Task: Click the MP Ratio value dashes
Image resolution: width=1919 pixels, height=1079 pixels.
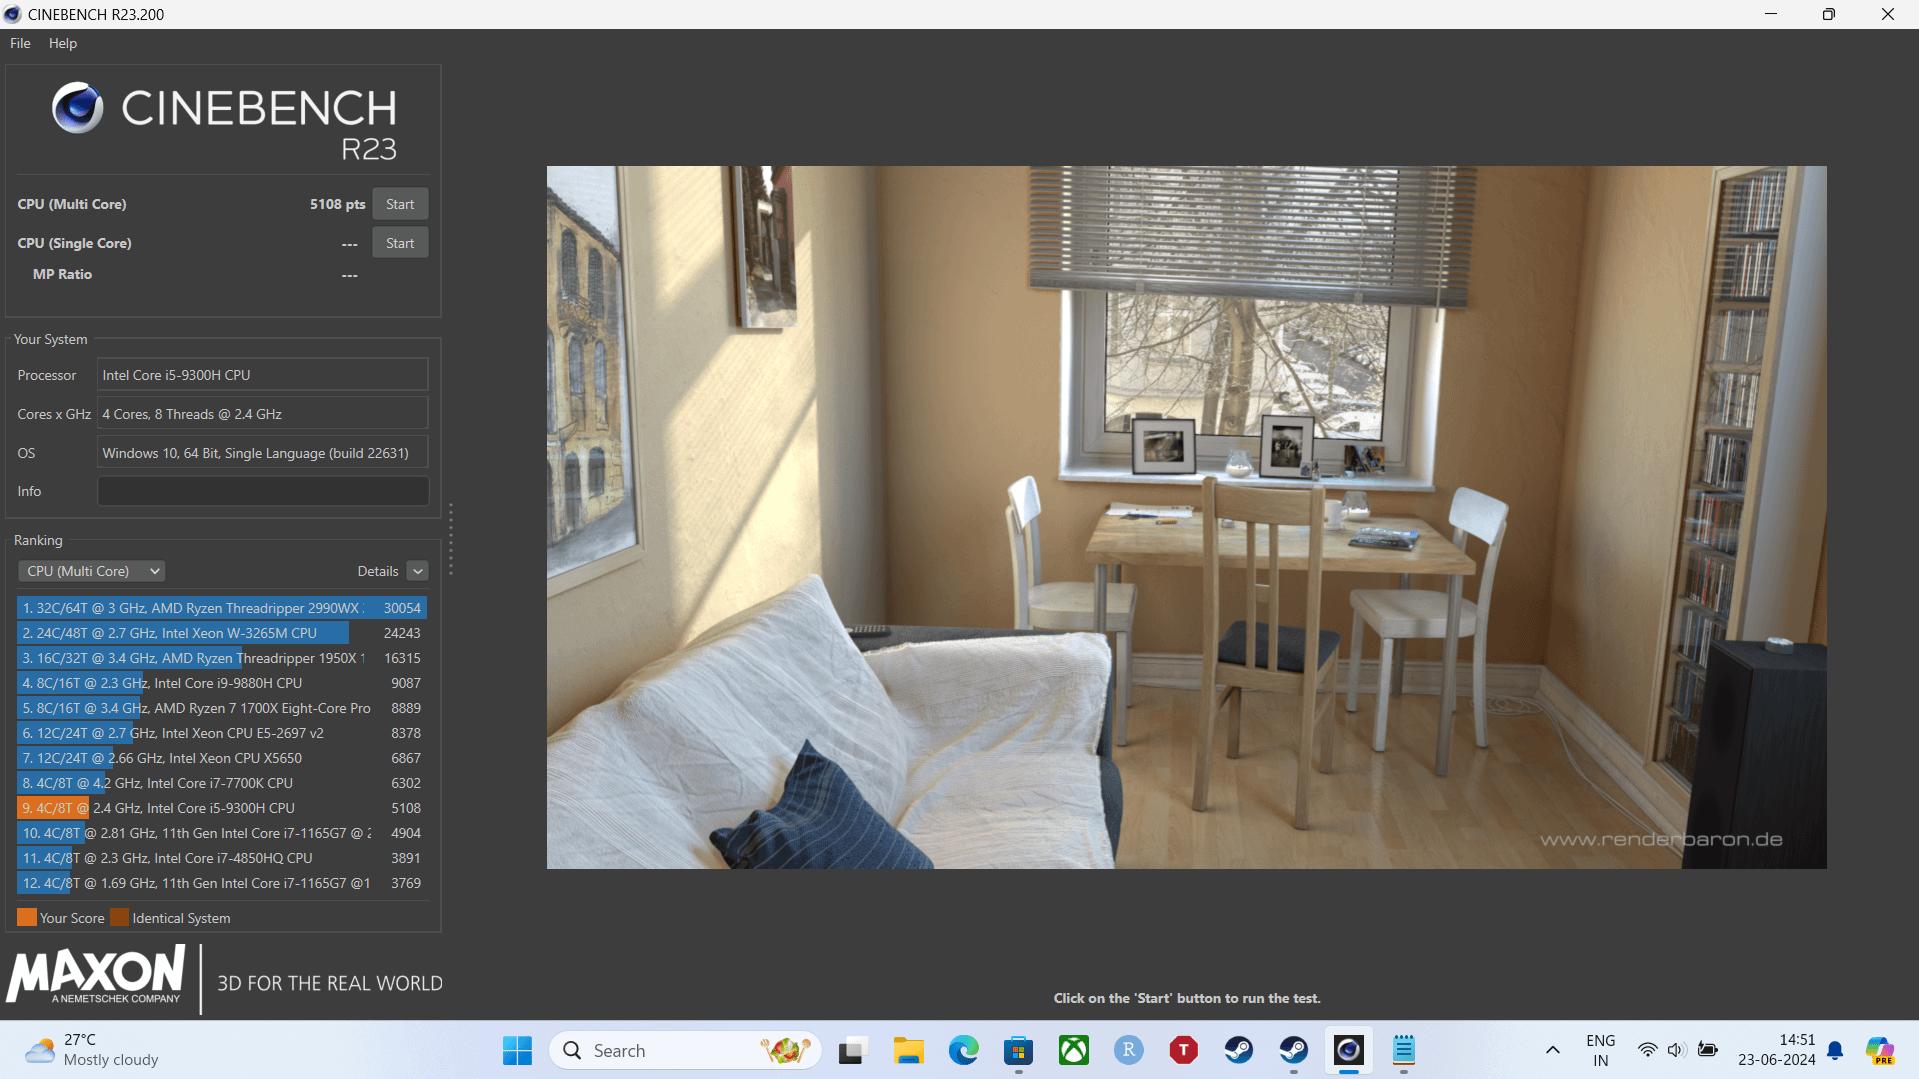Action: tap(349, 275)
